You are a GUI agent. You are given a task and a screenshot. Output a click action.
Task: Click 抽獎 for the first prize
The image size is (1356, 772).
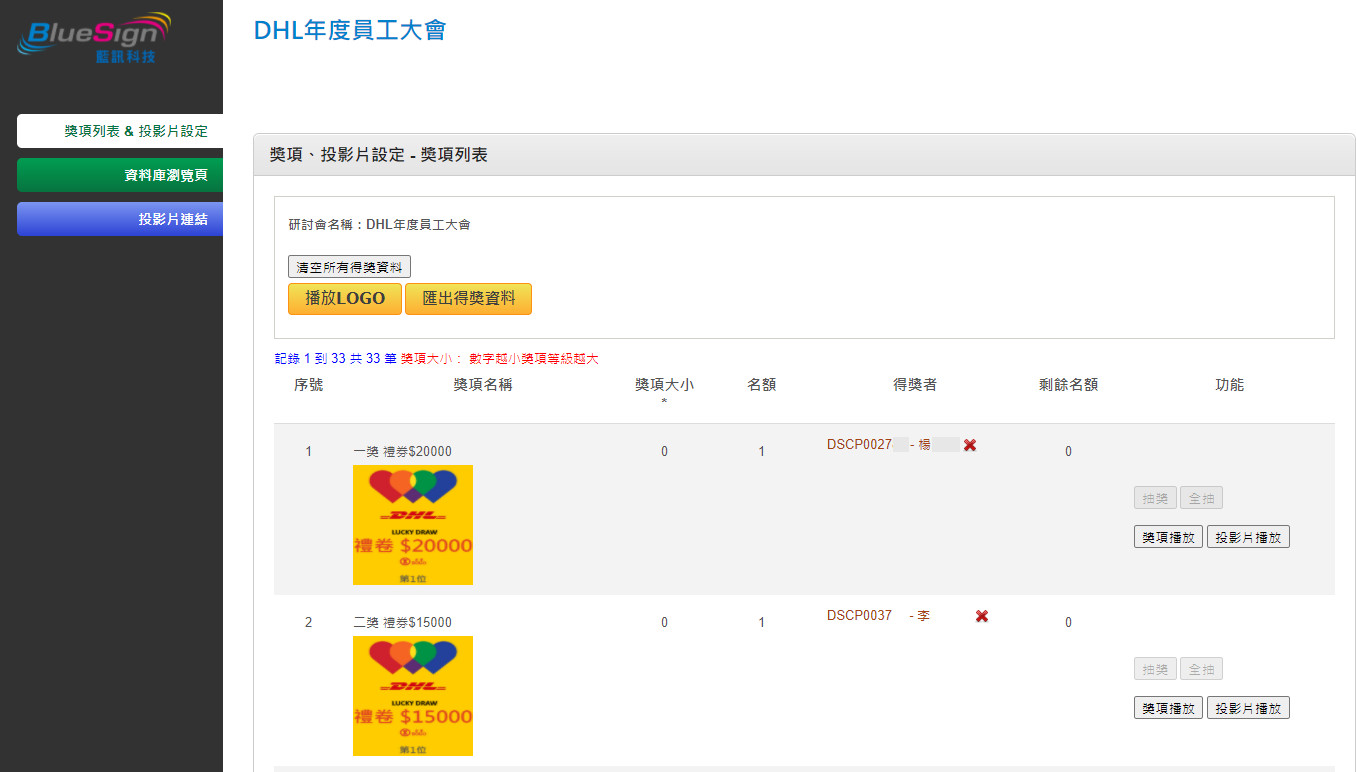1155,497
